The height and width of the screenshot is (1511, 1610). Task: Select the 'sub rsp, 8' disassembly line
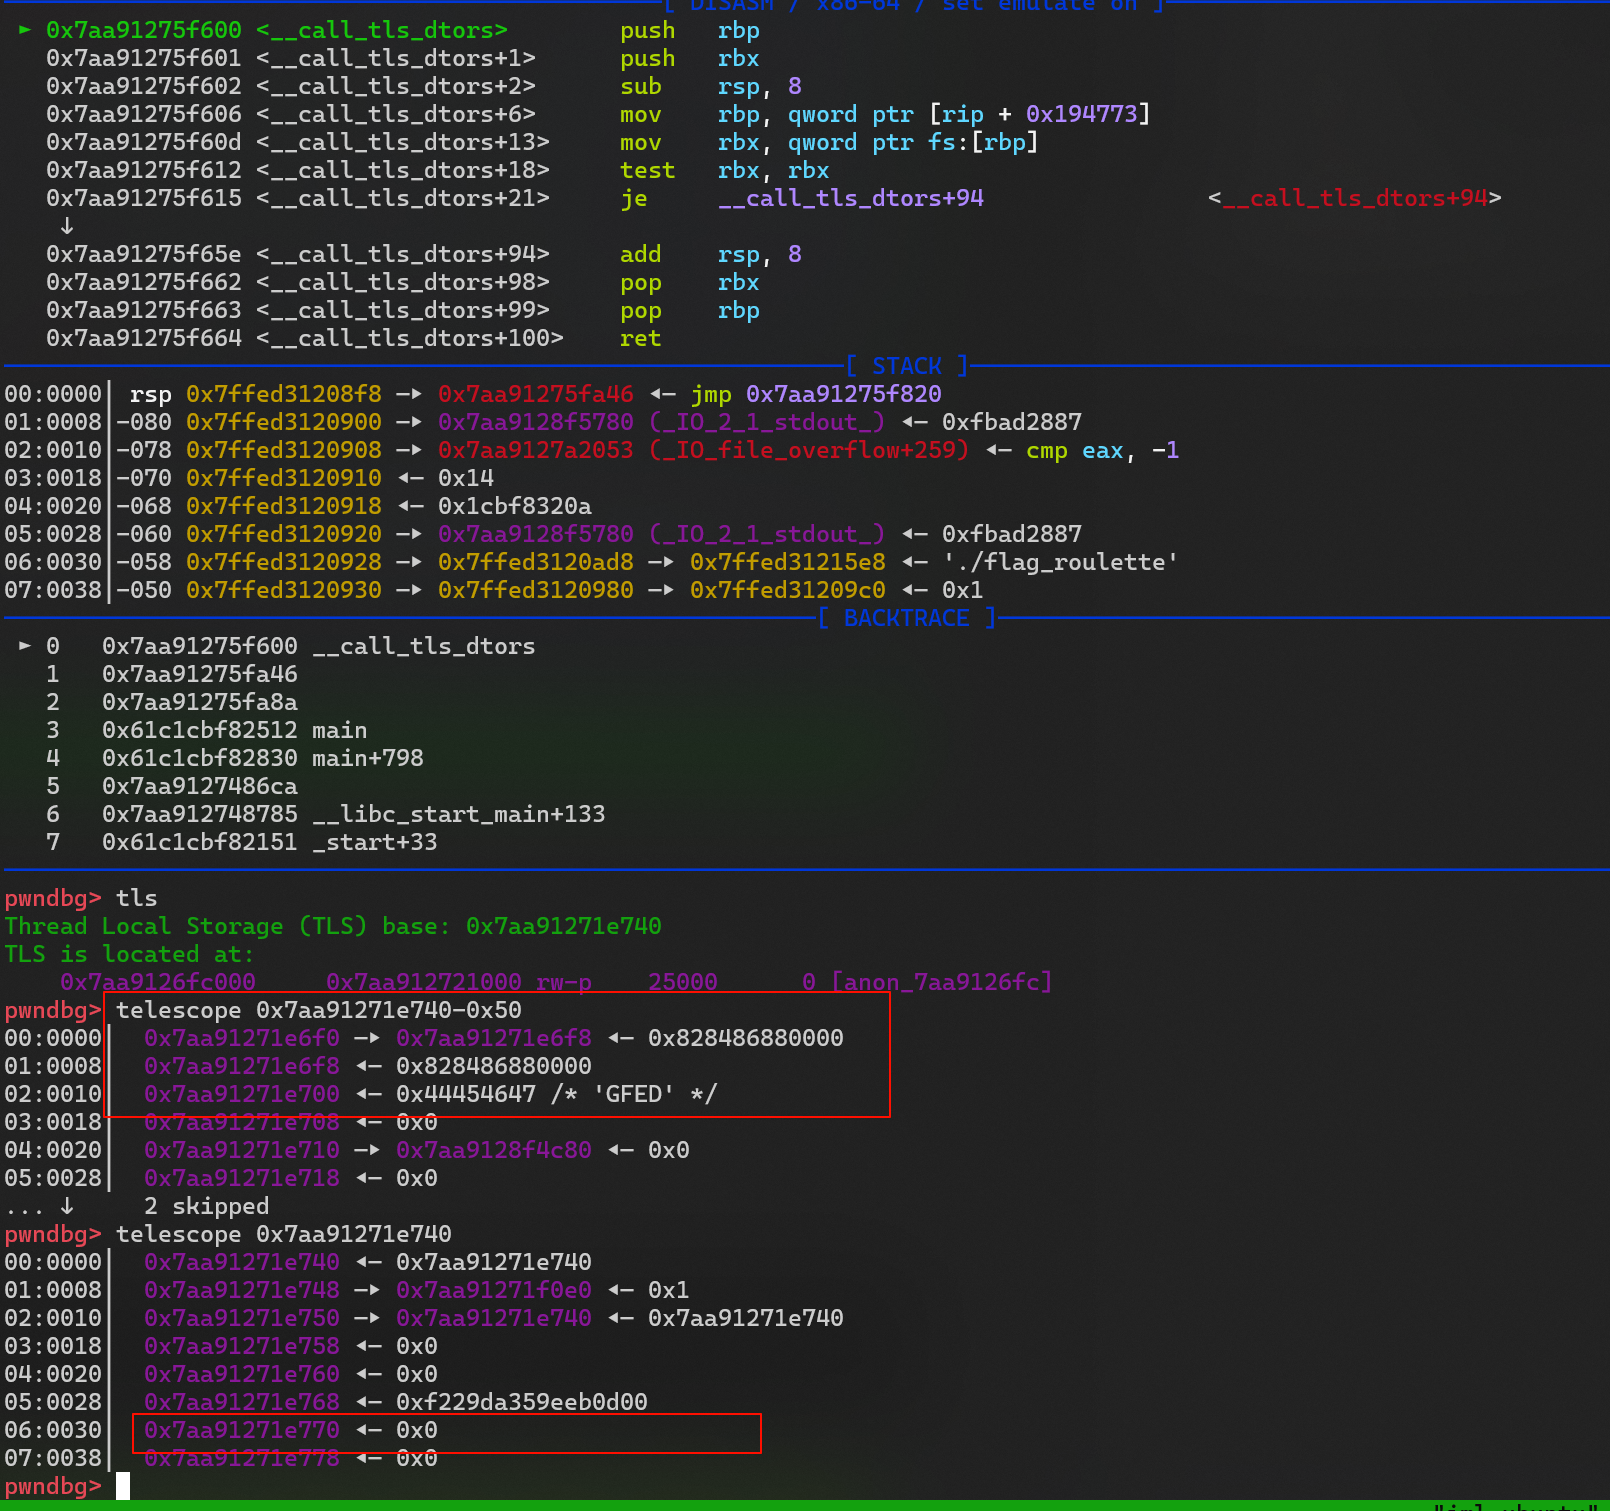(x=424, y=87)
